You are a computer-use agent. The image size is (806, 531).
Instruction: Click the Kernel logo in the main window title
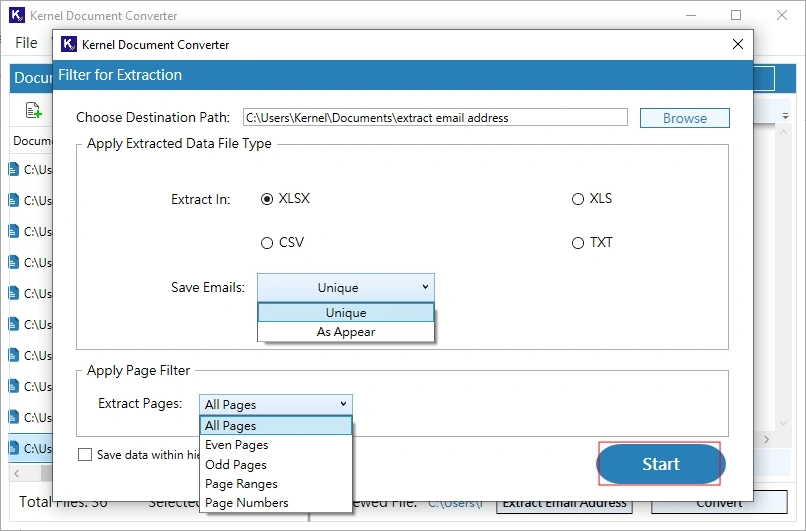pyautogui.click(x=17, y=15)
